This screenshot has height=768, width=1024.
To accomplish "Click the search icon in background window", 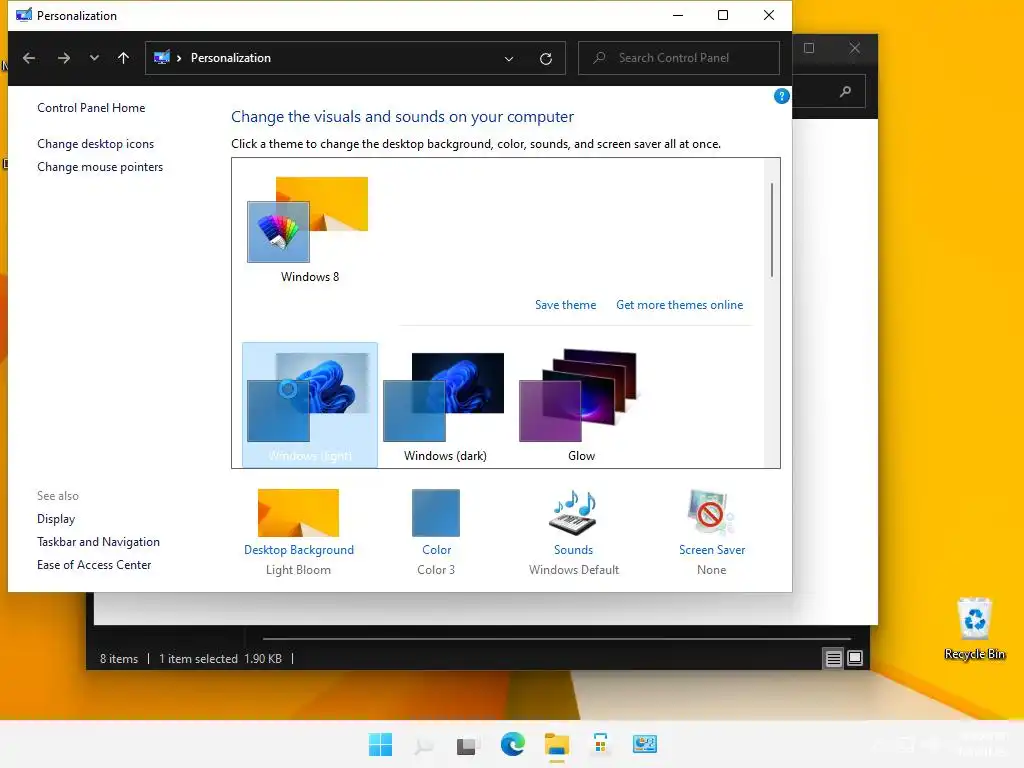I will (845, 91).
